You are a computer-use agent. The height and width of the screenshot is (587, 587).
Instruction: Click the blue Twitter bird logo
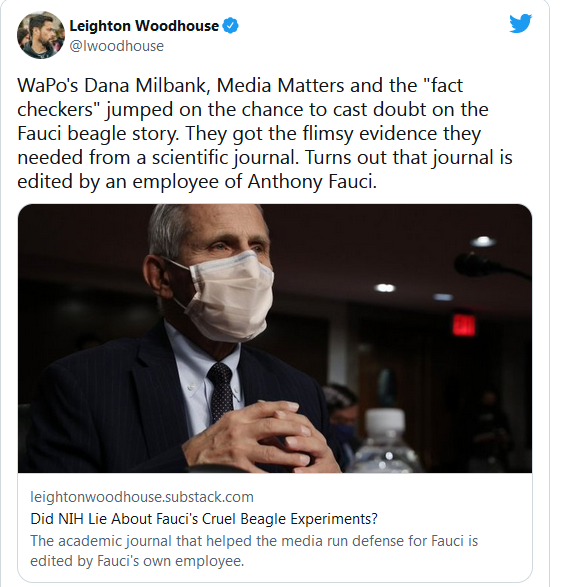tap(520, 23)
